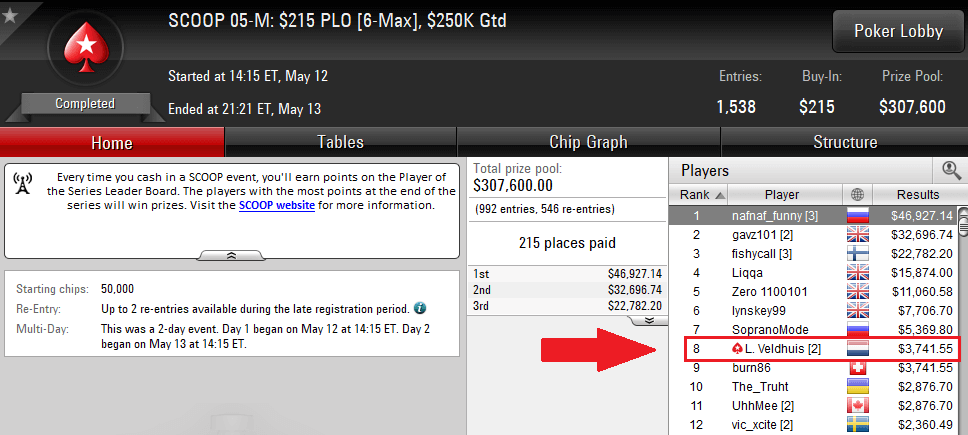
Task: Select the nafnaf_funny [3] player row
Action: [x=813, y=216]
